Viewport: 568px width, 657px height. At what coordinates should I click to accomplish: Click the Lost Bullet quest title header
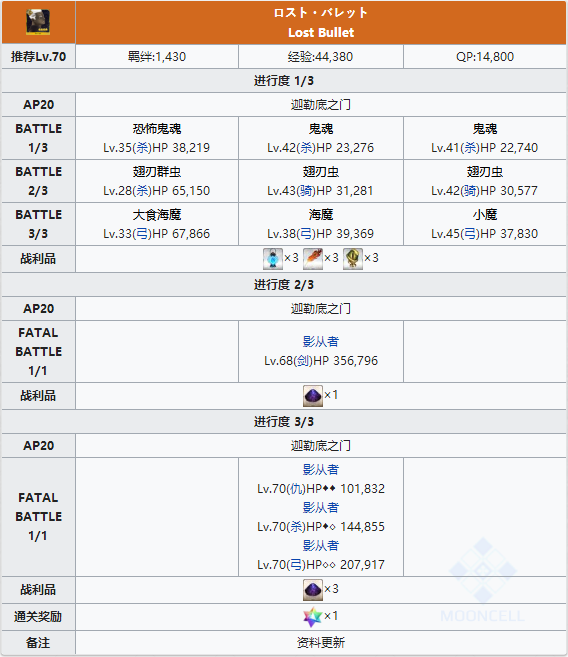pyautogui.click(x=321, y=23)
